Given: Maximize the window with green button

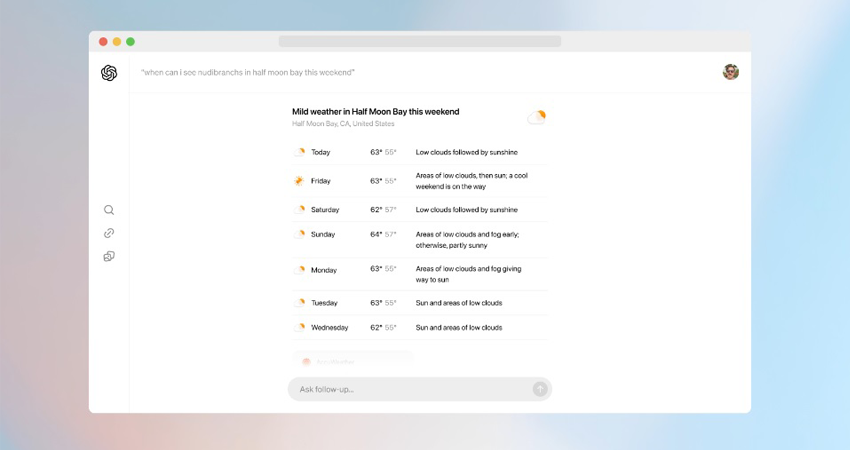Looking at the screenshot, I should pyautogui.click(x=130, y=42).
